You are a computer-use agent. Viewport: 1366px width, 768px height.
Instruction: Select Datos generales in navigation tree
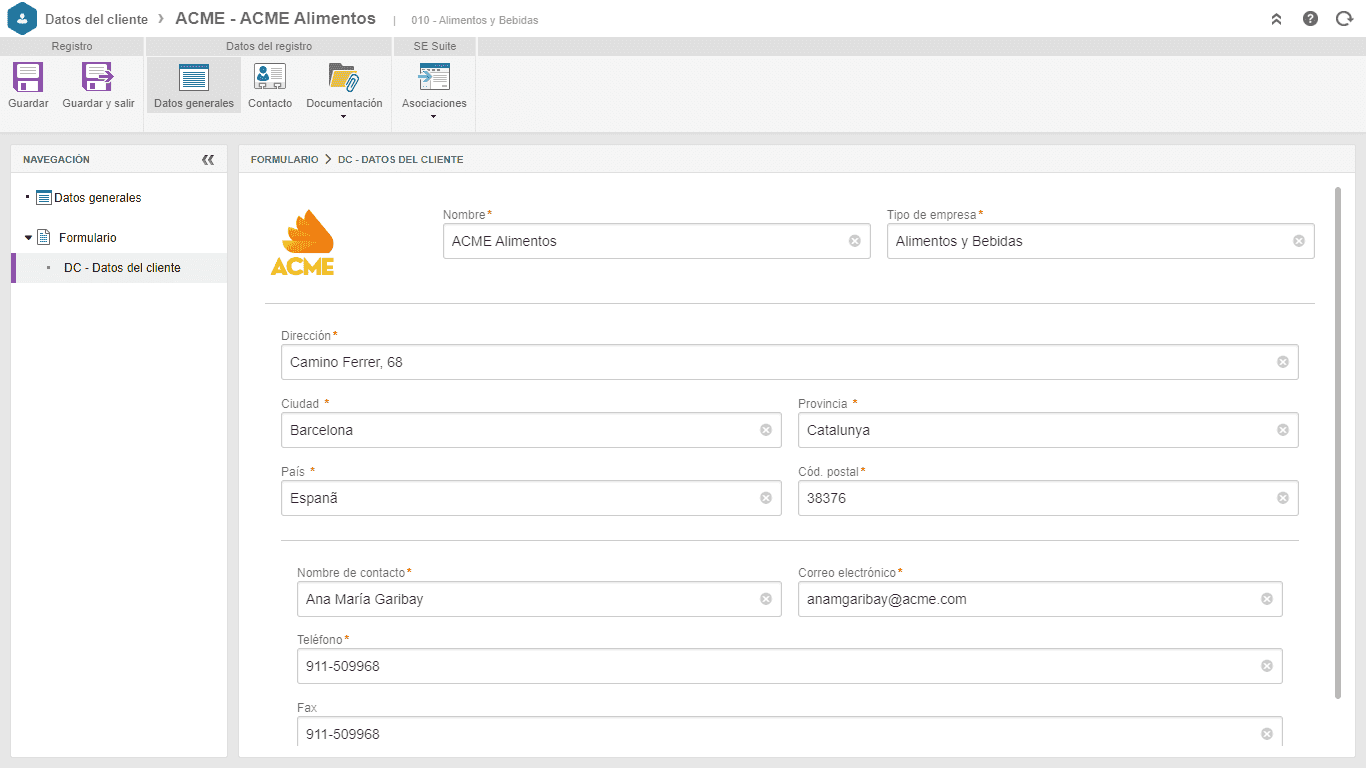click(x=98, y=198)
